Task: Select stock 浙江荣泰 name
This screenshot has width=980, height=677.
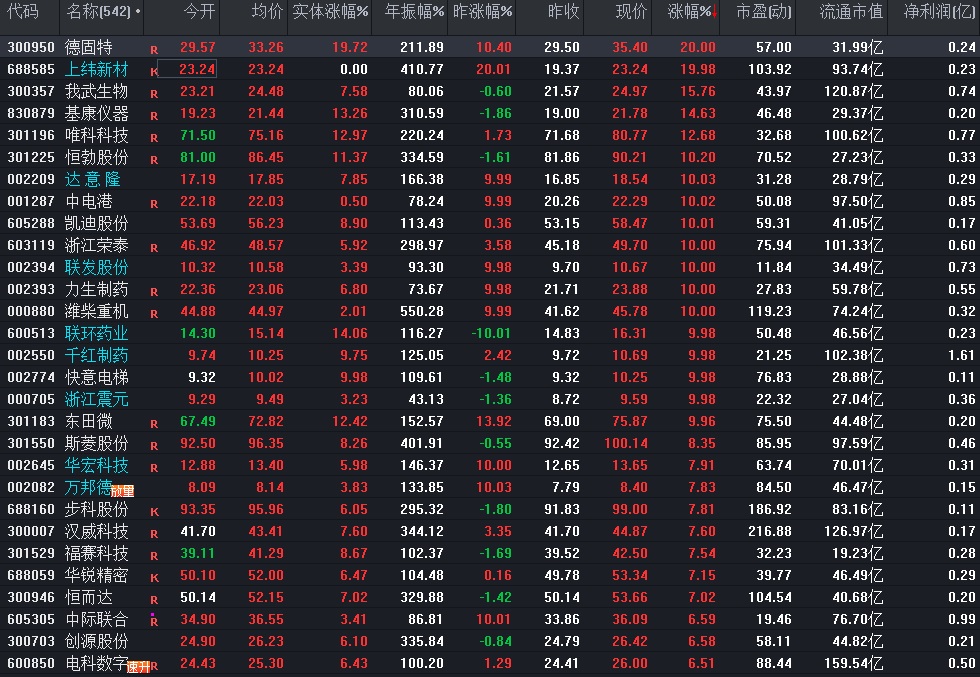Action: click(x=96, y=245)
